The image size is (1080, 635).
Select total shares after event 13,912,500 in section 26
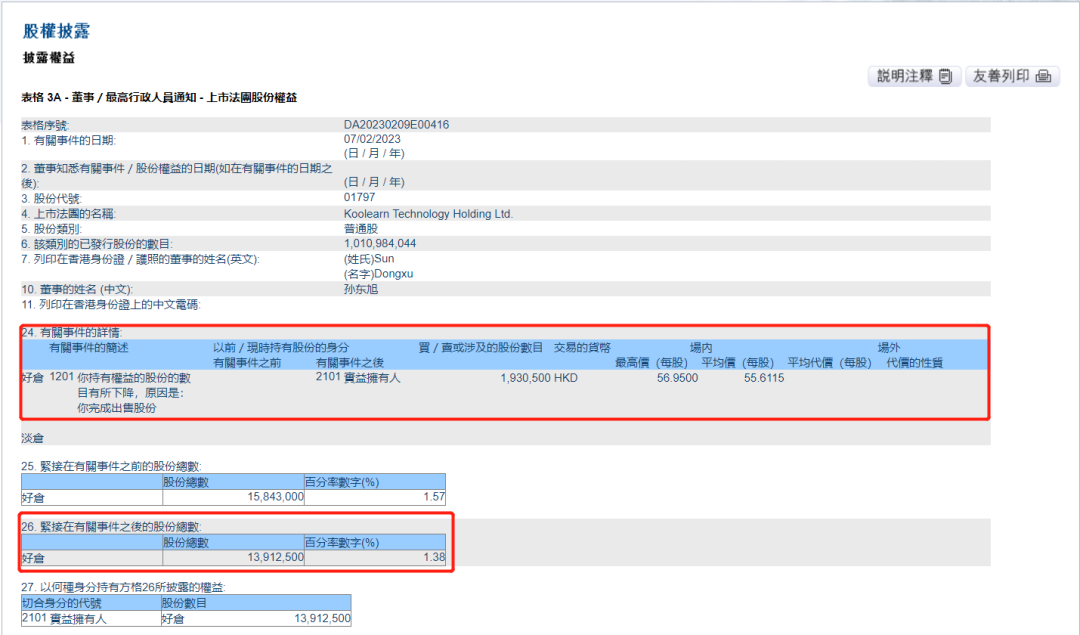tap(276, 557)
